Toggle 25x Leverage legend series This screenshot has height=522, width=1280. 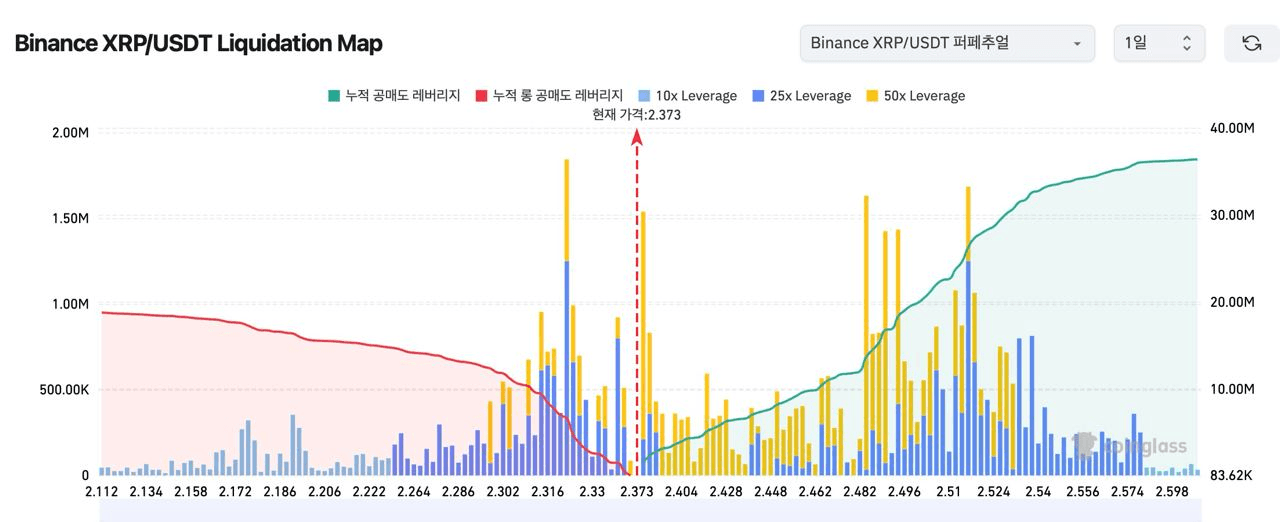pyautogui.click(x=801, y=96)
